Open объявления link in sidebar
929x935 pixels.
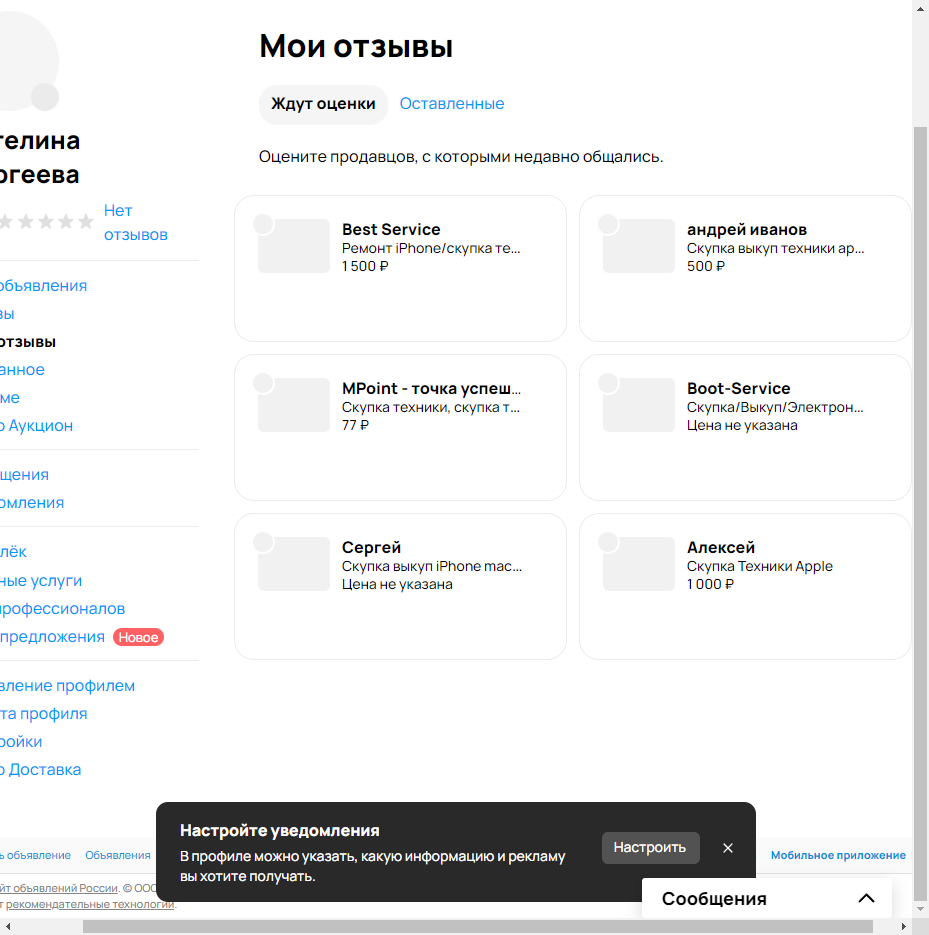[x=43, y=286]
